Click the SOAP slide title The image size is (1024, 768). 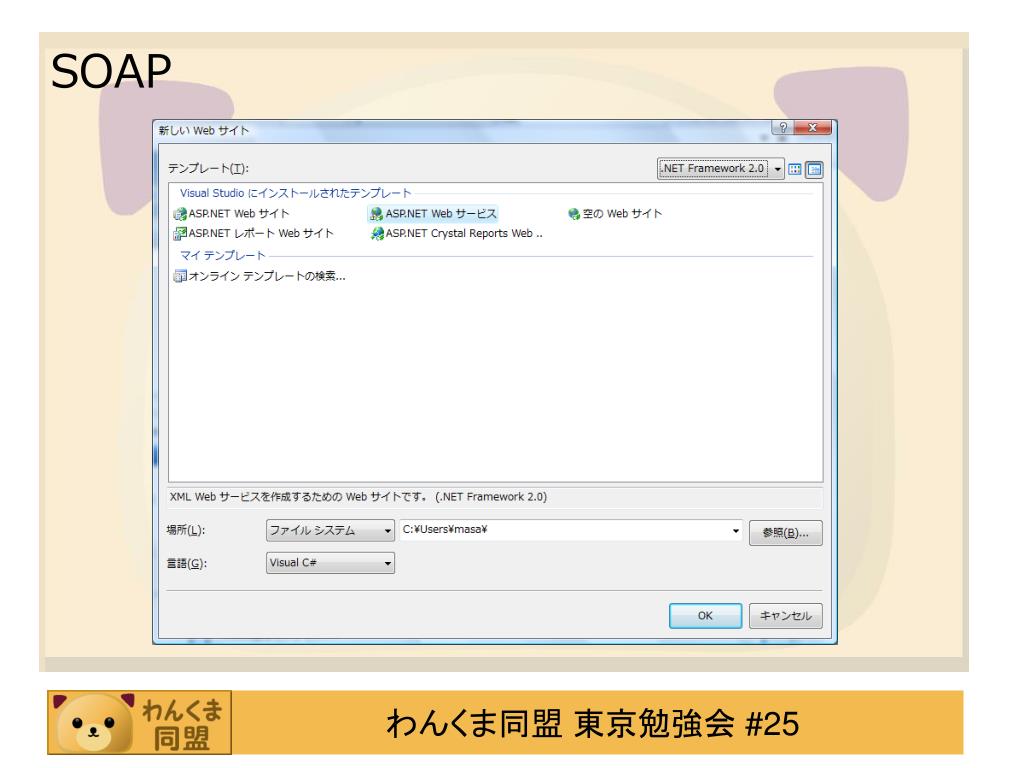pos(111,71)
